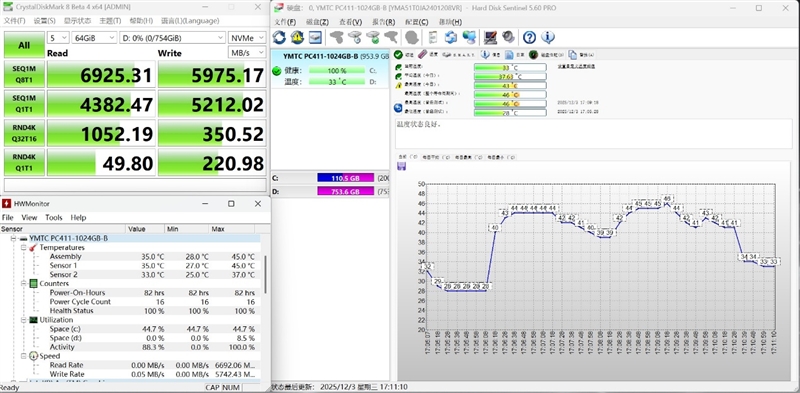Collapse the Utilization group in HWMonitor
The image size is (800, 393).
(23, 320)
